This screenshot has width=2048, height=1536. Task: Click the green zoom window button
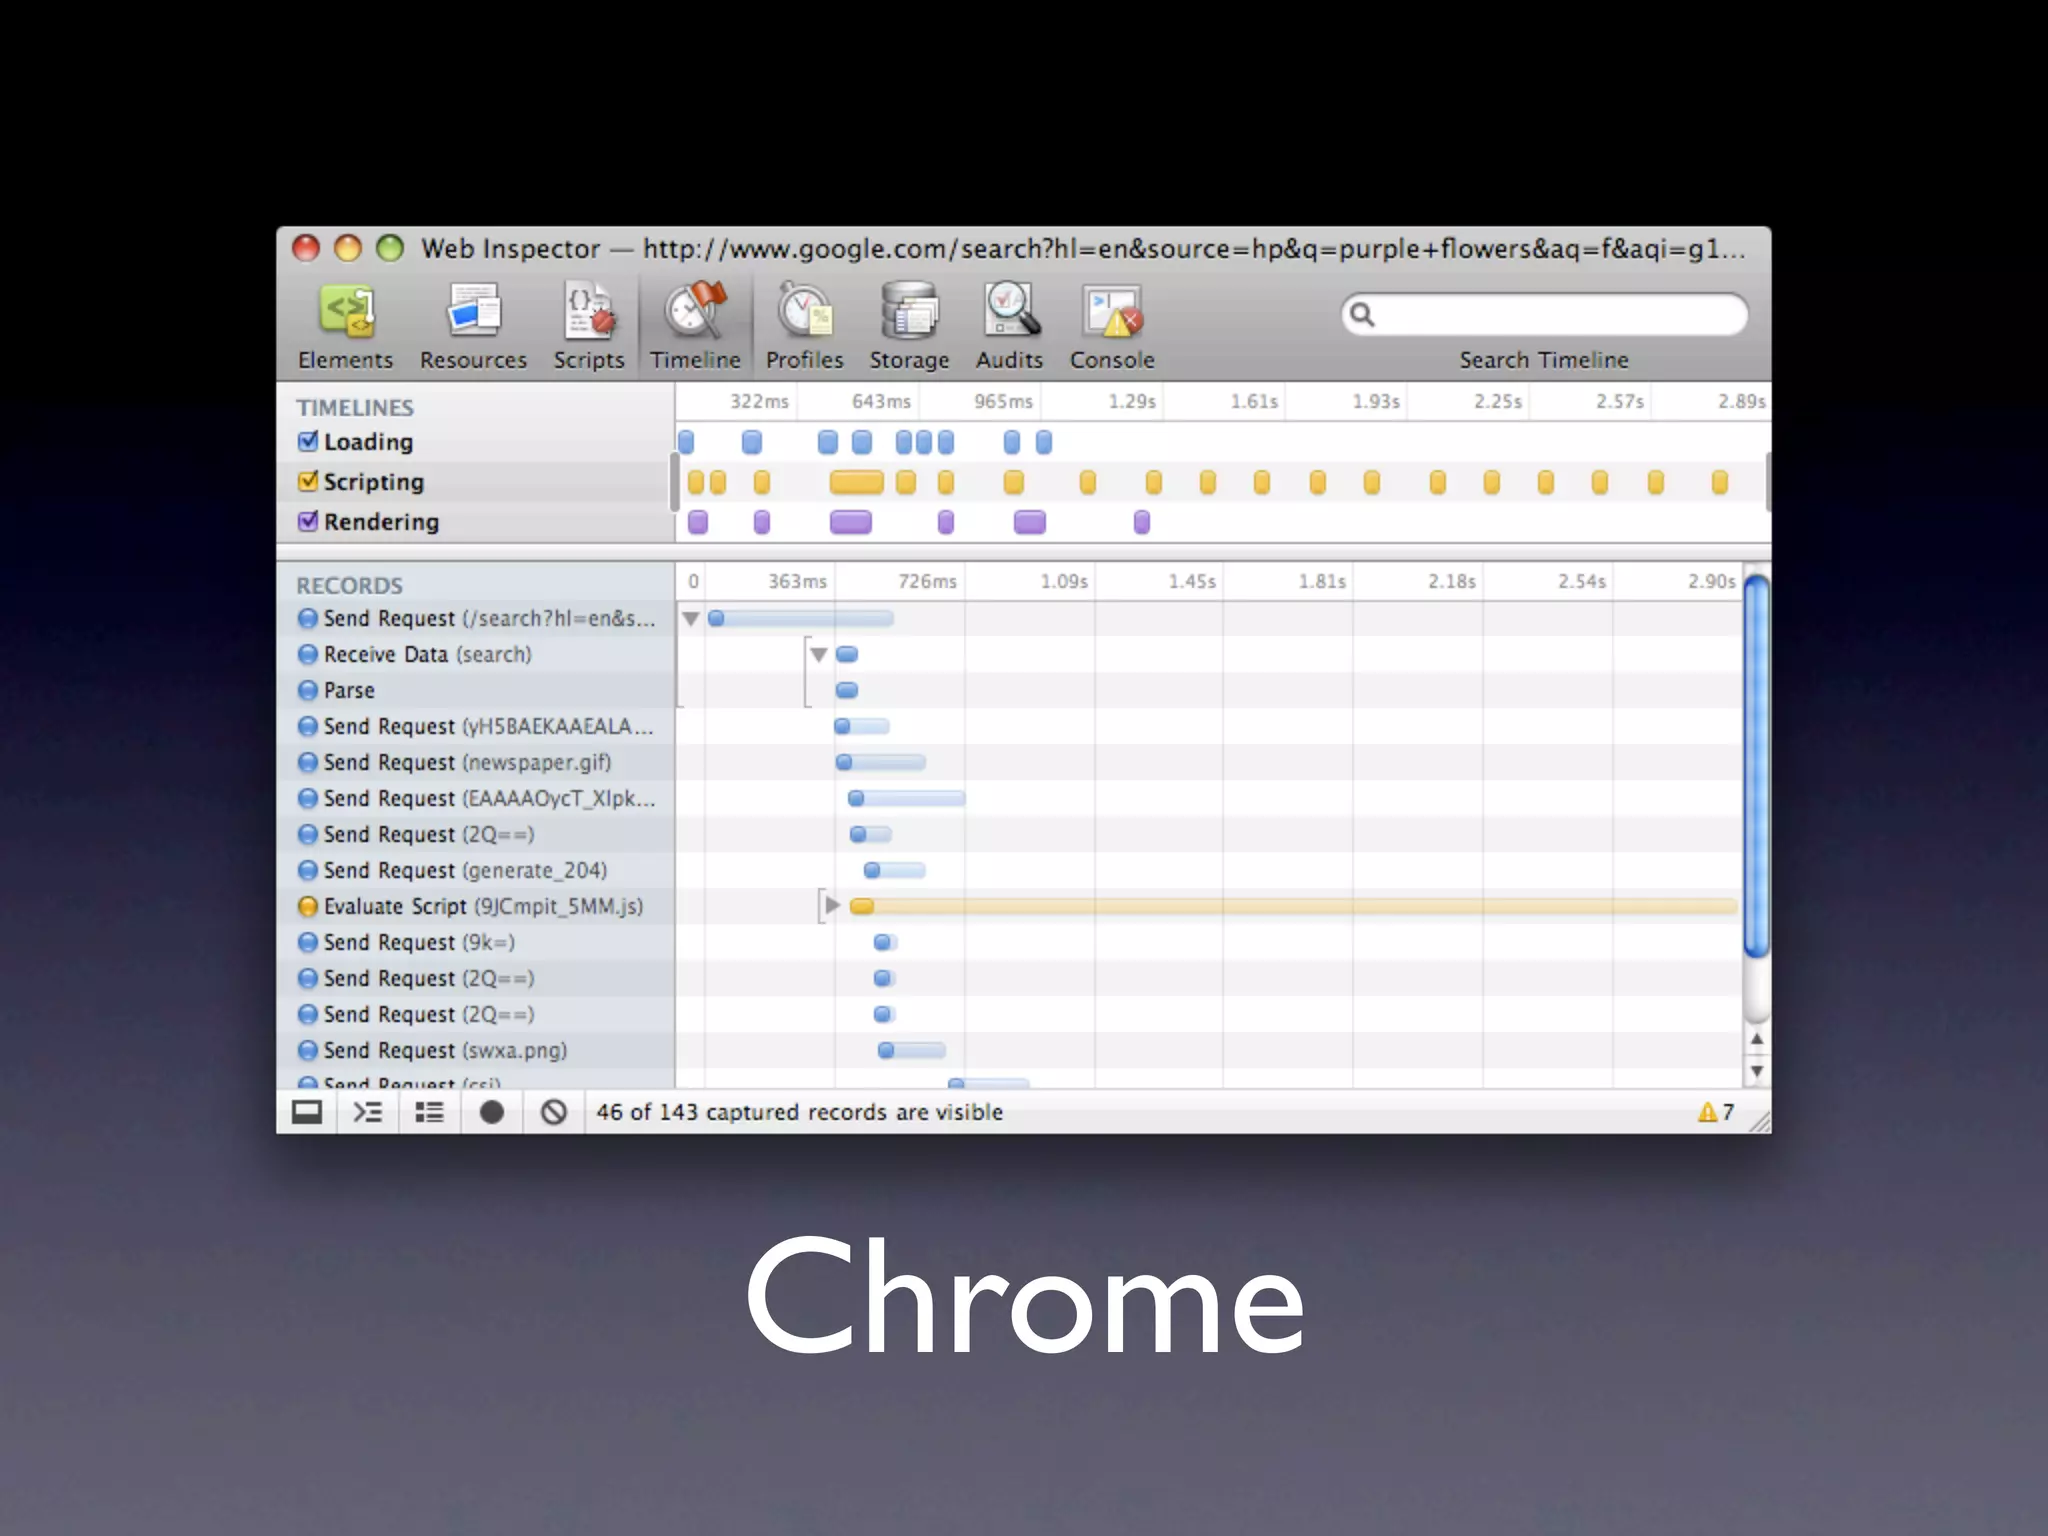click(390, 248)
